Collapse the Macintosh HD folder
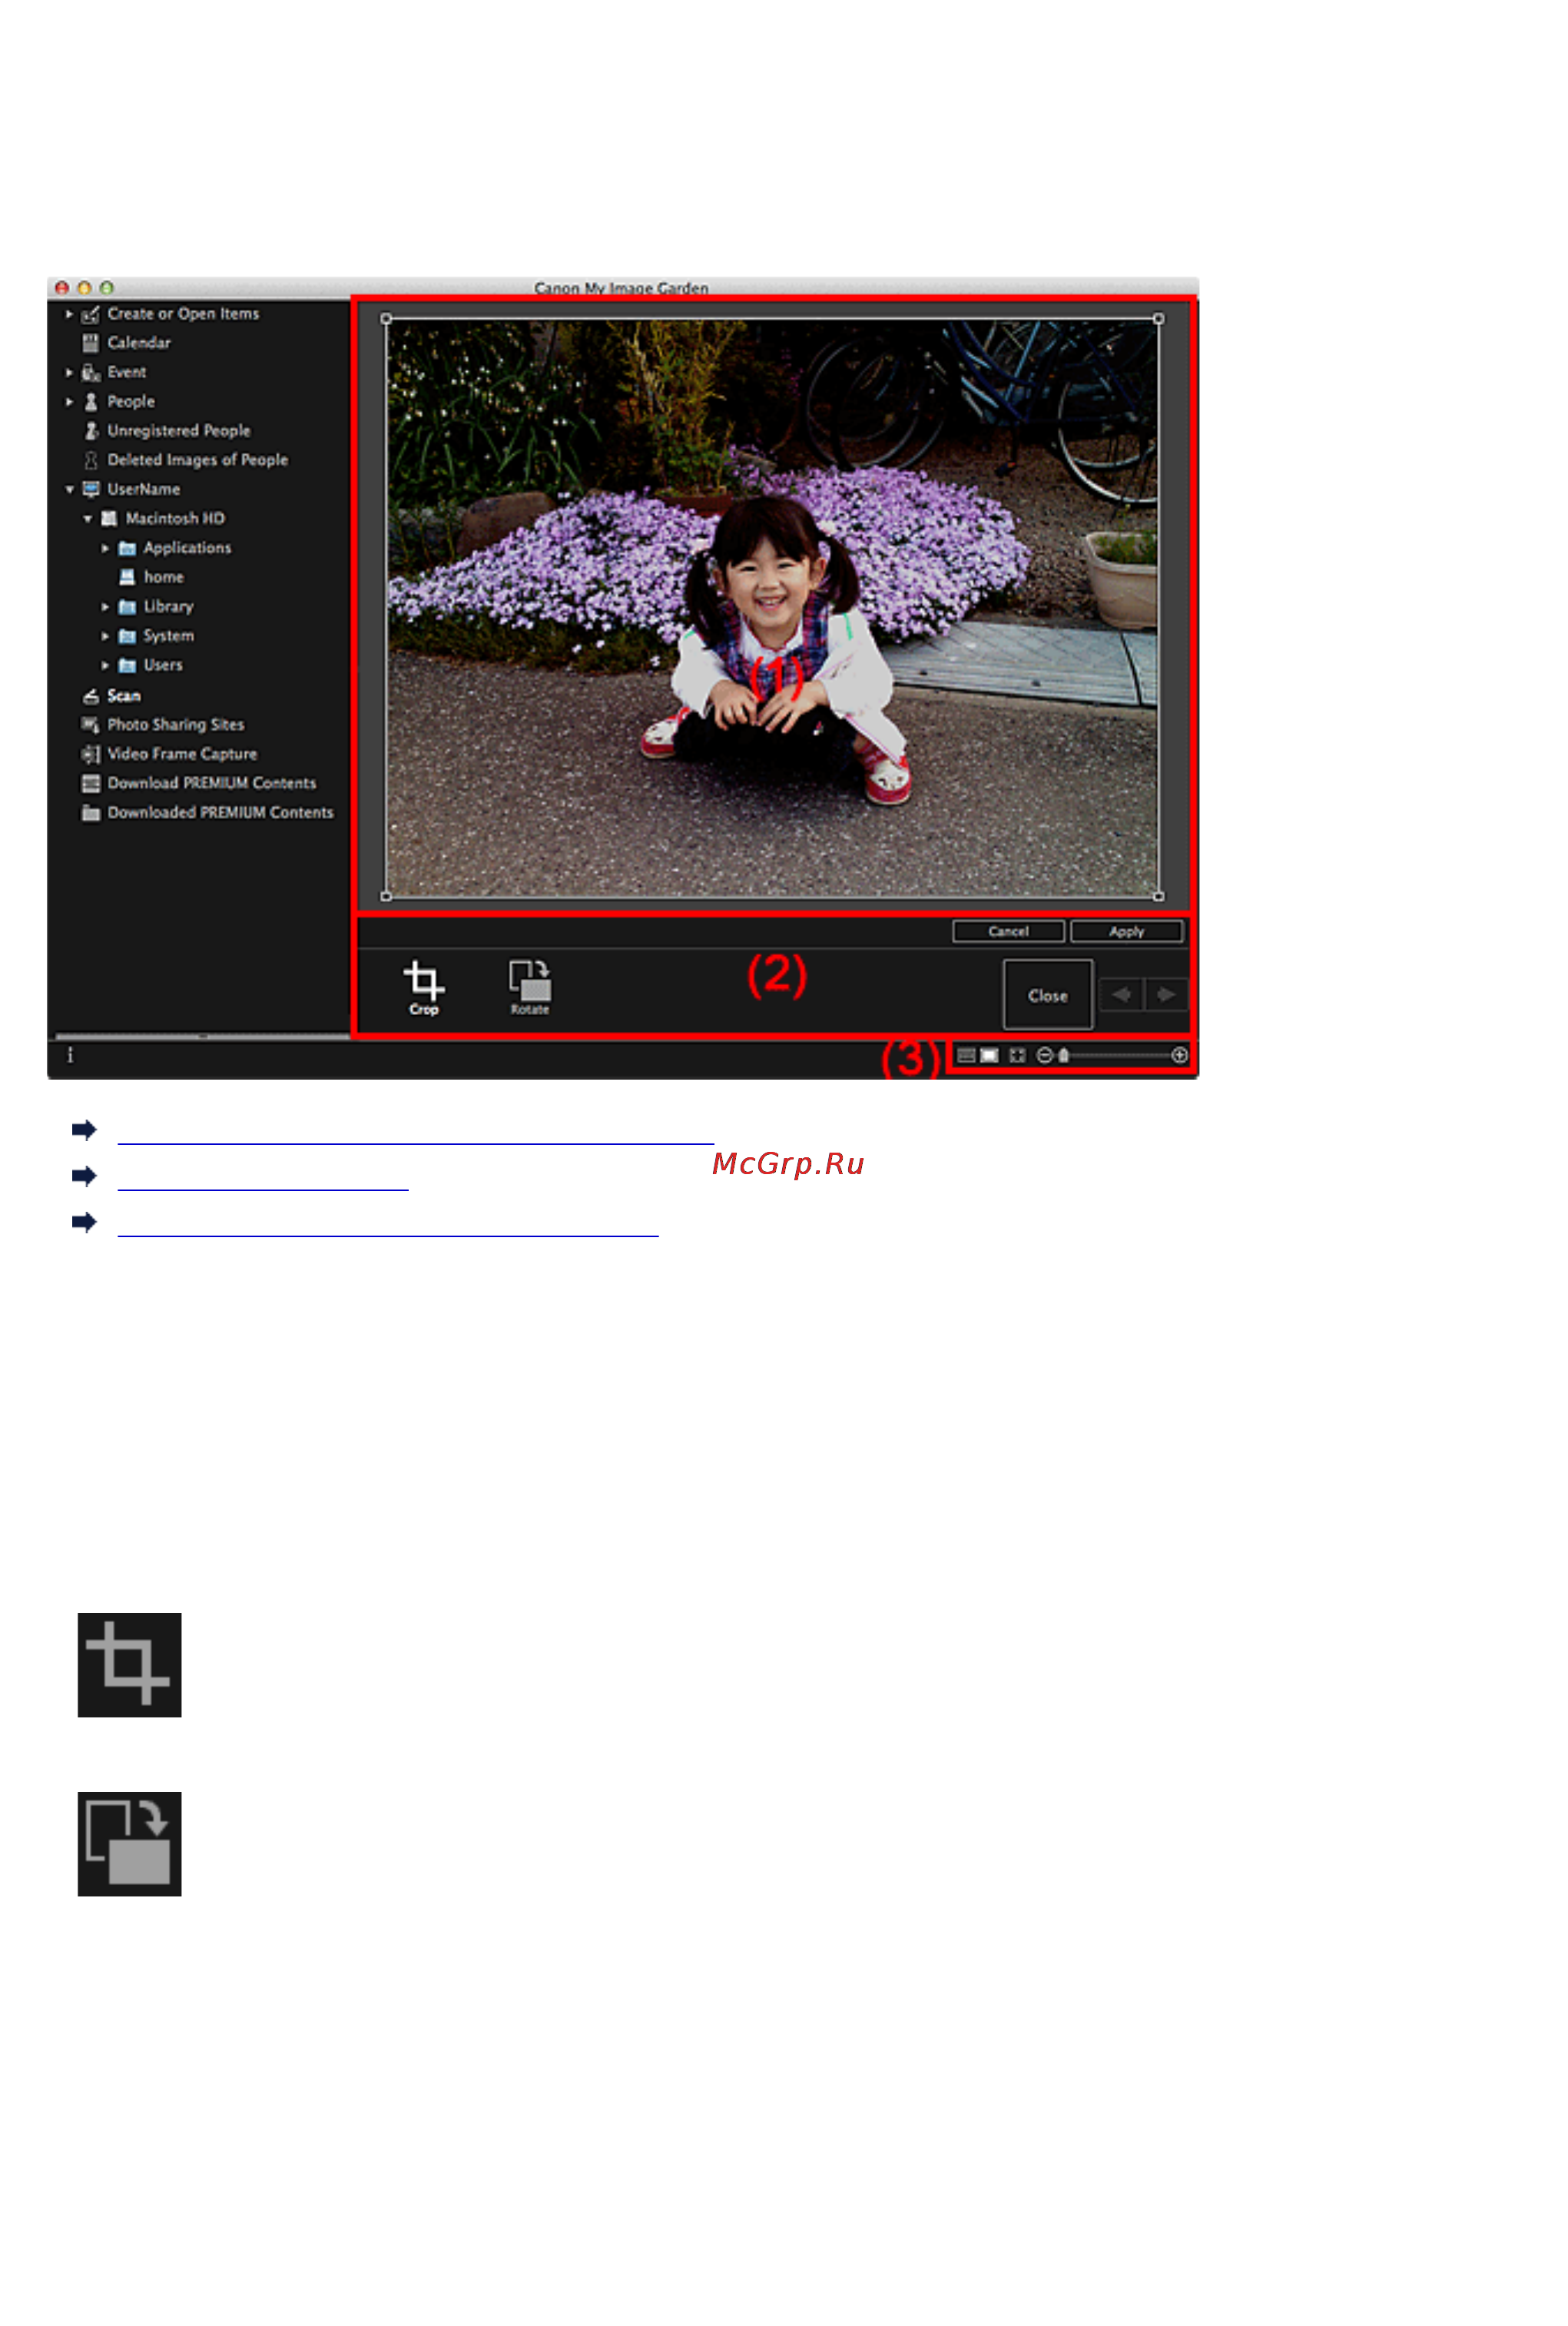Viewport: 1568px width, 2326px height. coord(88,518)
